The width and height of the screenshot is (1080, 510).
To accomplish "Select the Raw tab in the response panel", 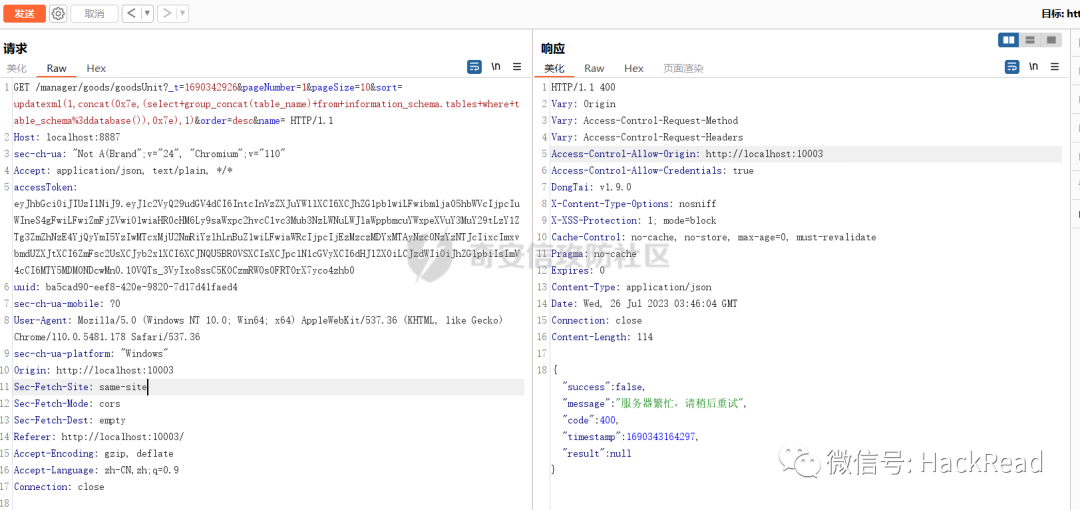I will (594, 68).
